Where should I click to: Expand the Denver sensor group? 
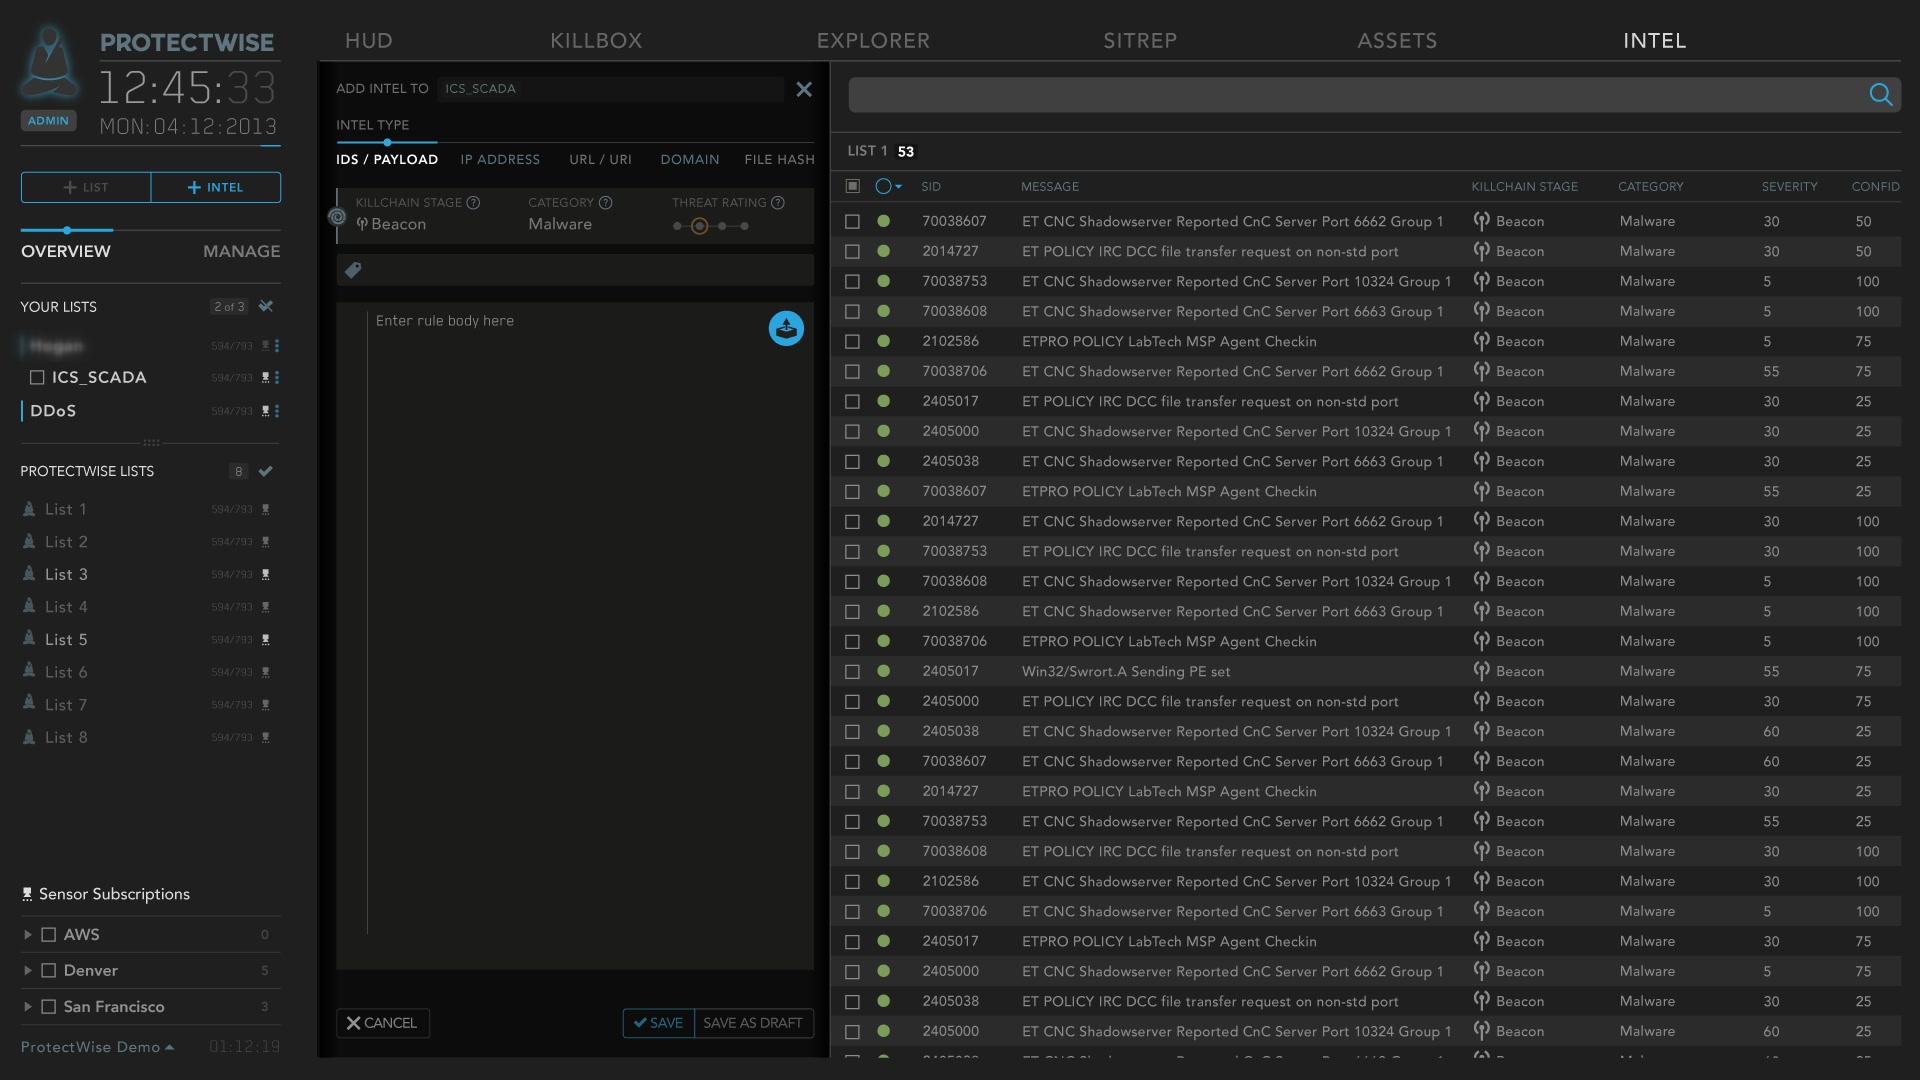click(27, 970)
